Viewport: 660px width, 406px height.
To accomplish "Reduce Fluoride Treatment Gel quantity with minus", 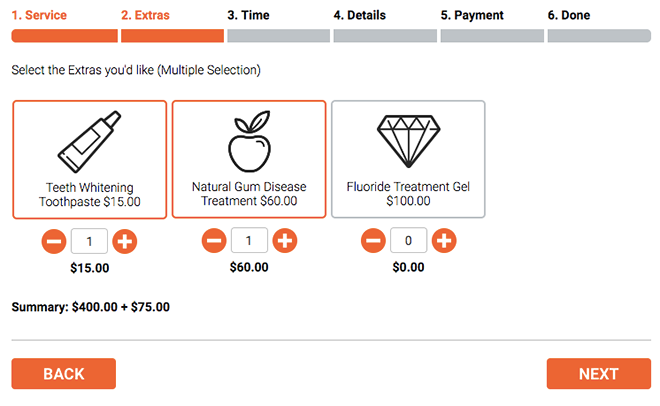I will click(373, 241).
